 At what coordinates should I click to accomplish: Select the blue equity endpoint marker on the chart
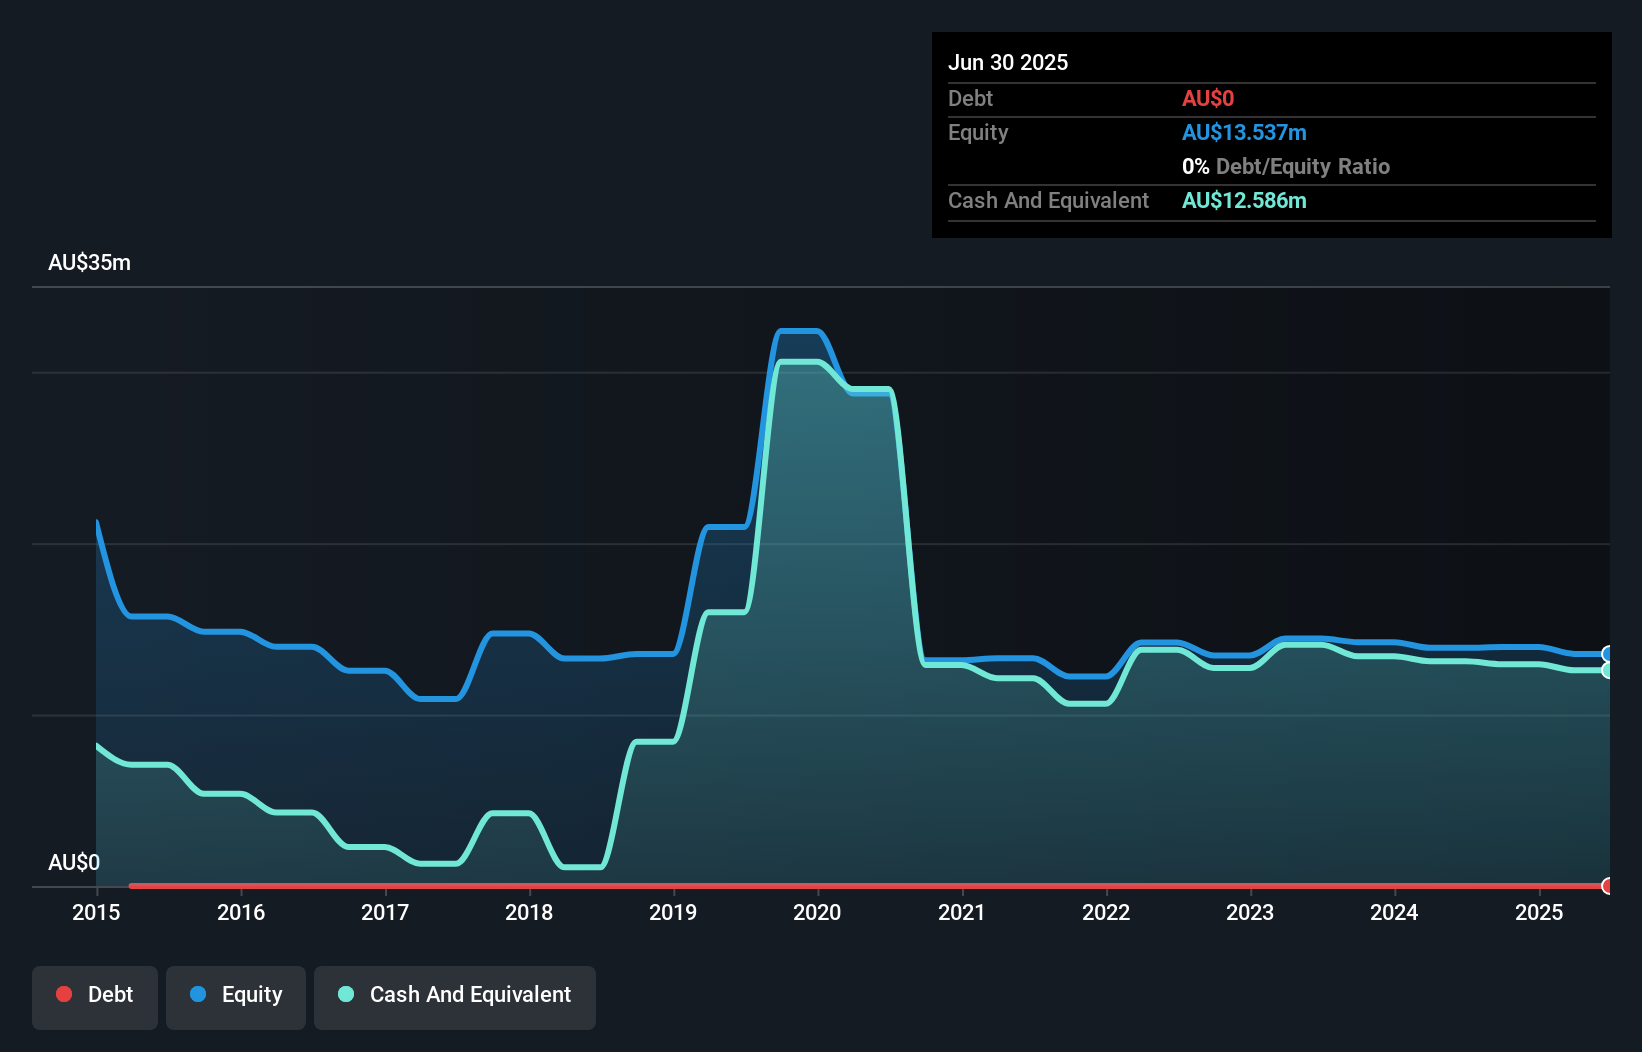1606,653
